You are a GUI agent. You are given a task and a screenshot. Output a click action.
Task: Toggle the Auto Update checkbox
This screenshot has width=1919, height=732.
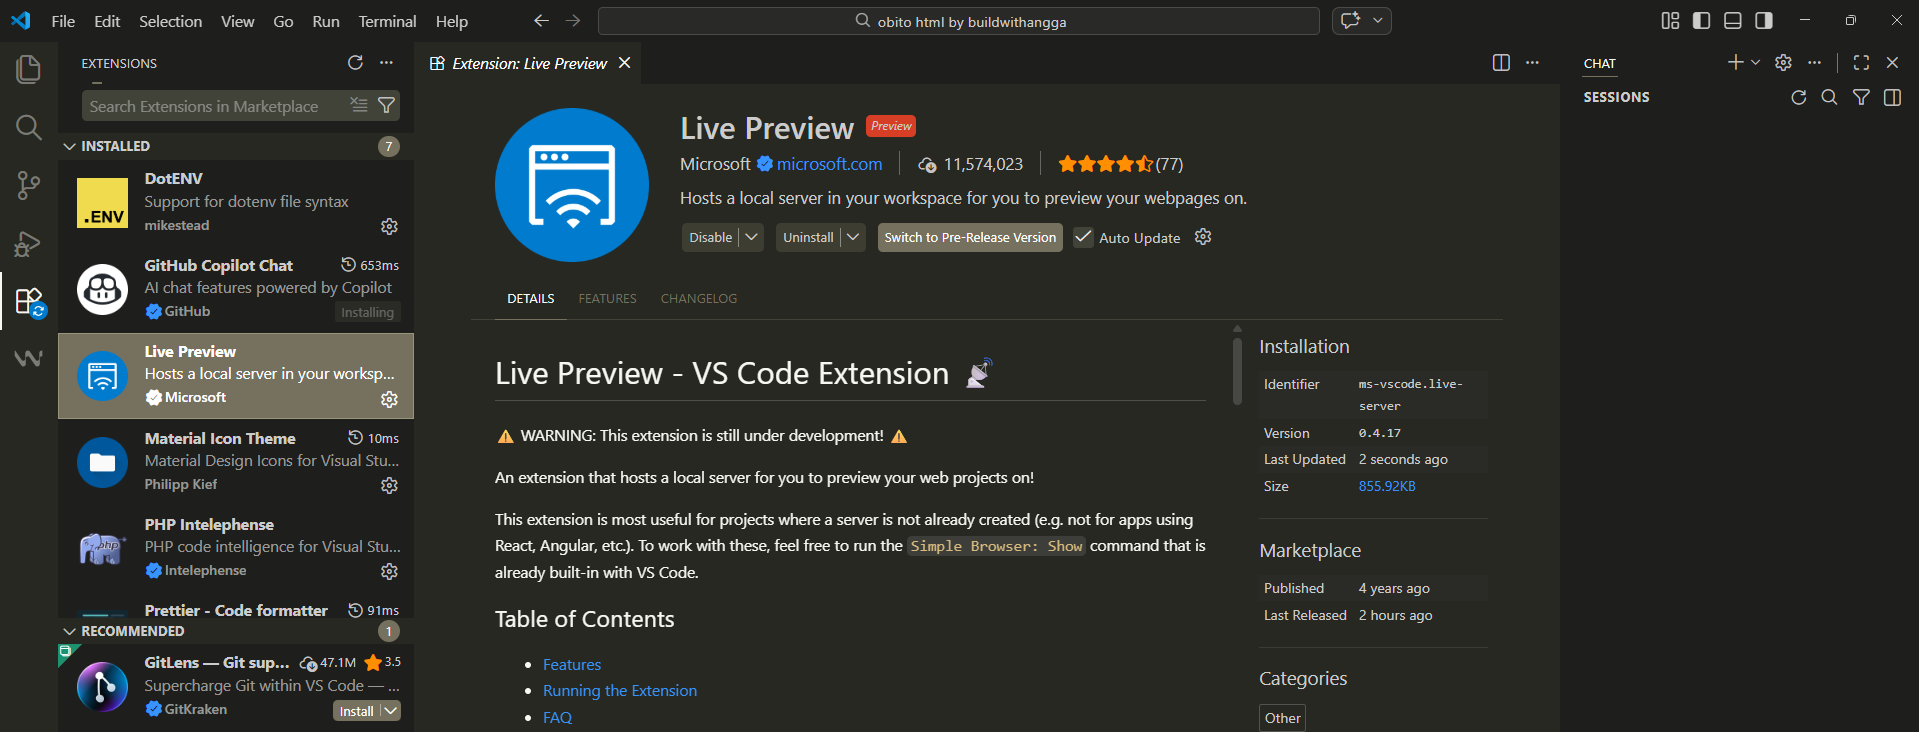click(x=1083, y=237)
